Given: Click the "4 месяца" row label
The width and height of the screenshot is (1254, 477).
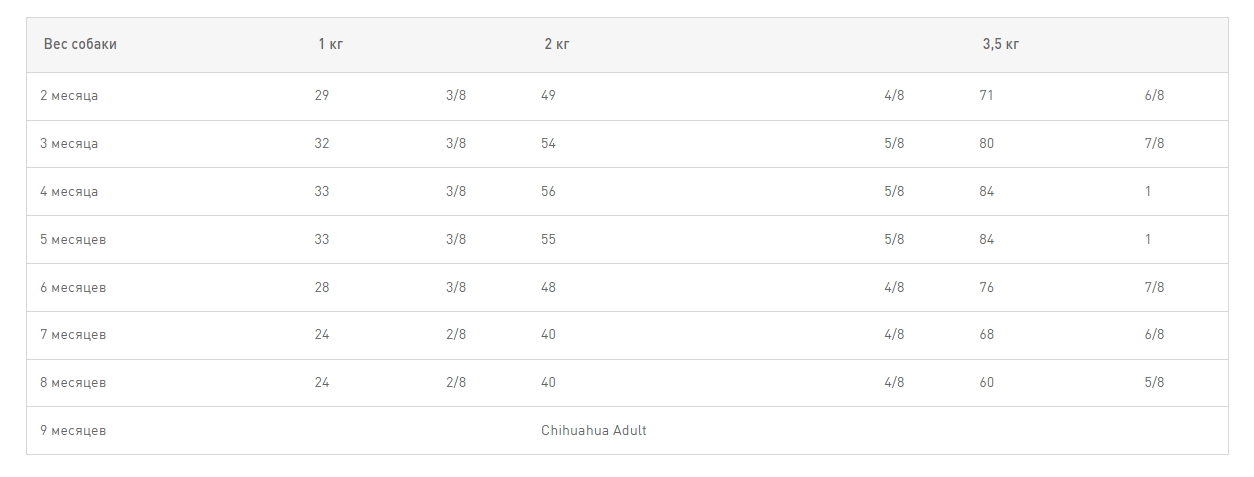Looking at the screenshot, I should [69, 192].
